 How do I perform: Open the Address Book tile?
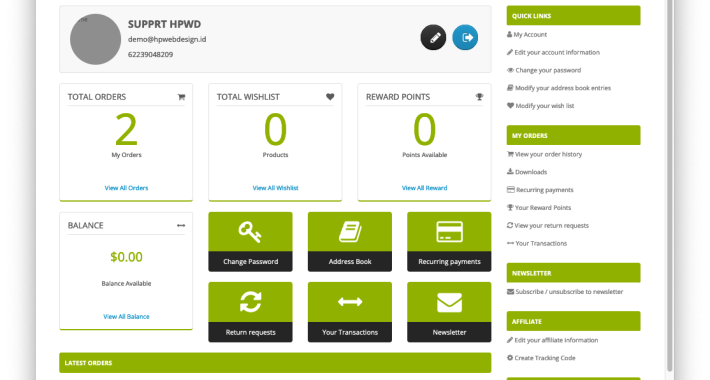point(350,242)
